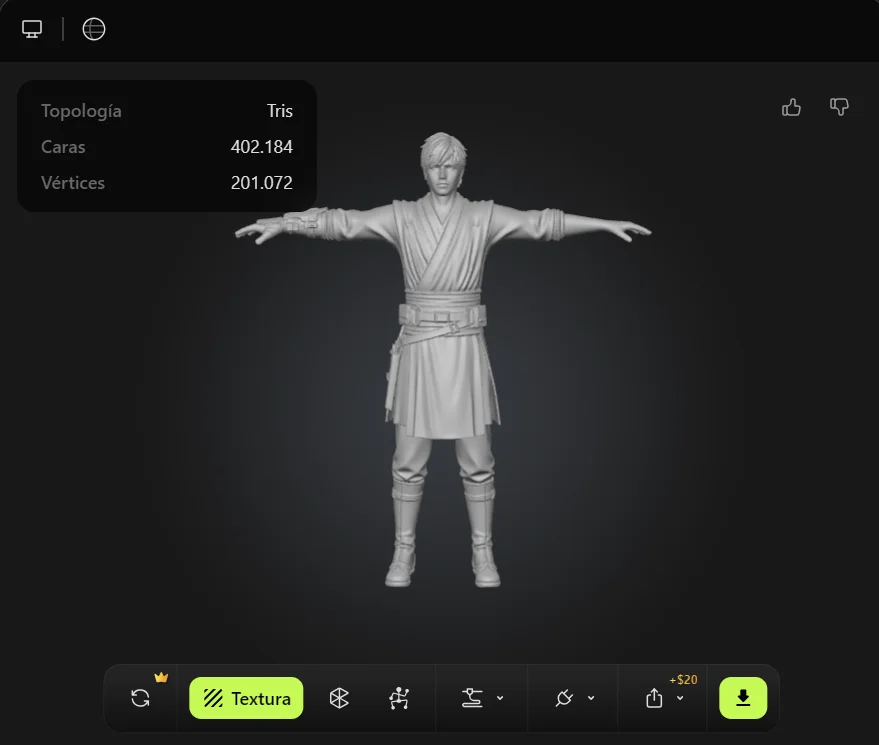This screenshot has height=745, width=879.
Task: Click the rigging skeleton figure icon
Action: [399, 698]
